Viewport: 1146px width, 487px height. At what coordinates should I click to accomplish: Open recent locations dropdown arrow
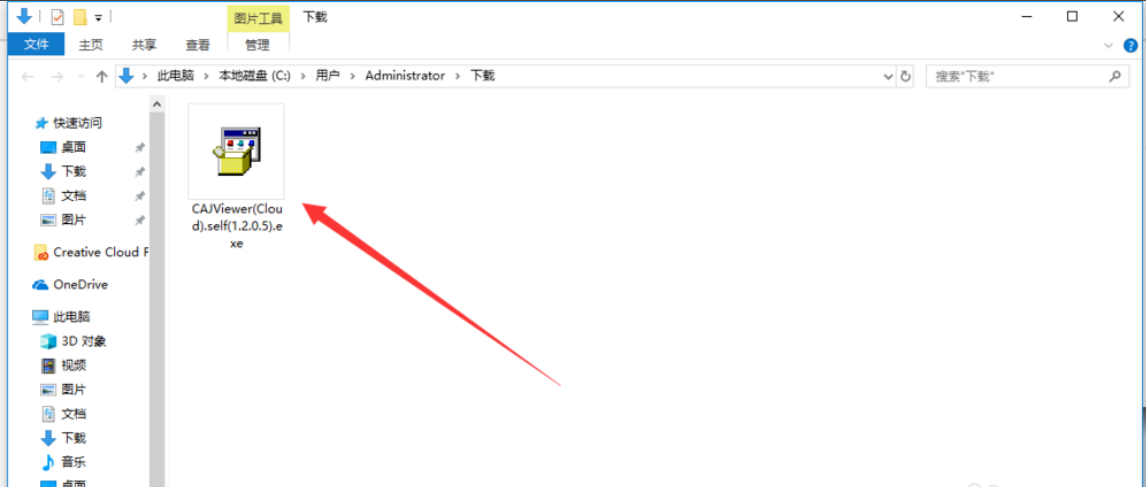click(x=79, y=77)
